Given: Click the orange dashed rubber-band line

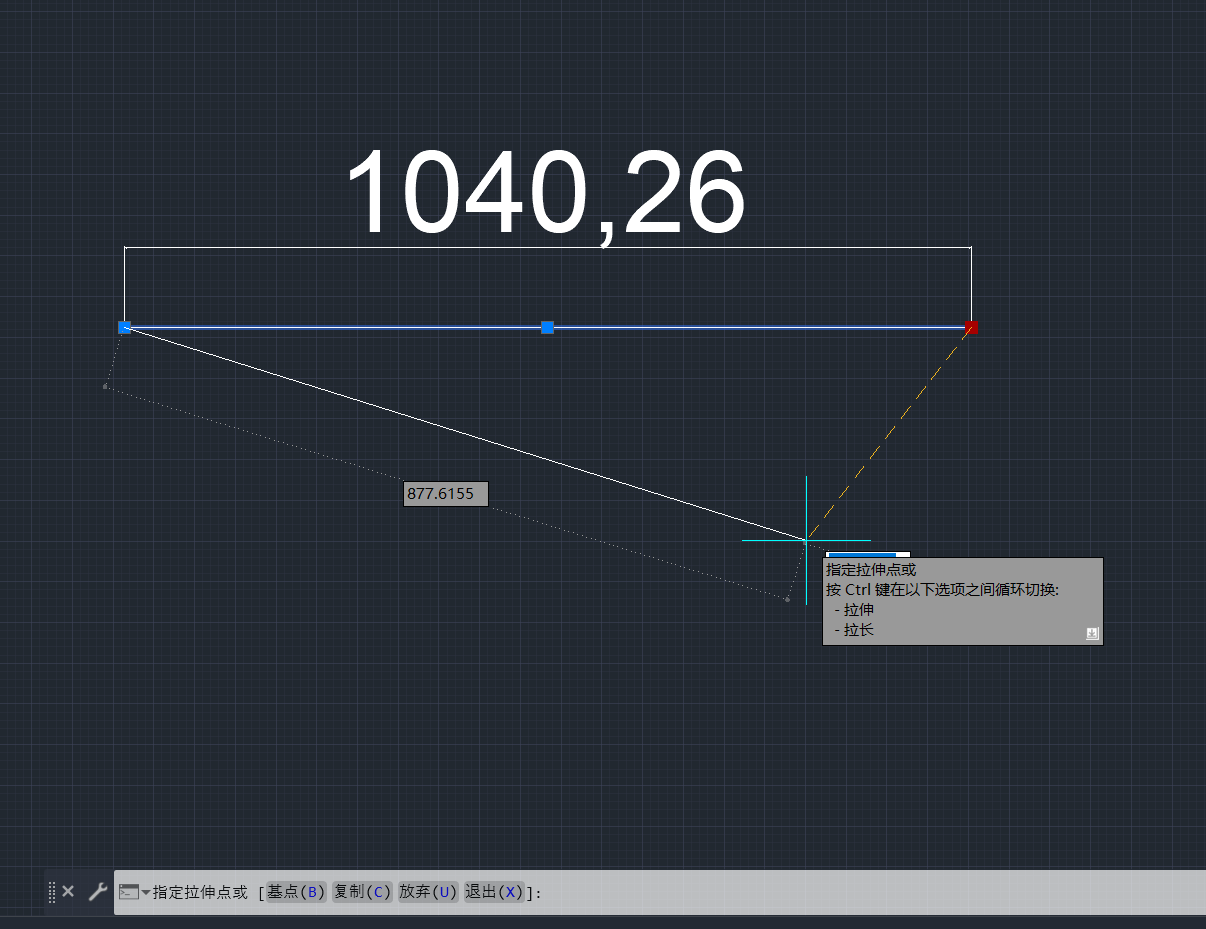Looking at the screenshot, I should (x=890, y=431).
